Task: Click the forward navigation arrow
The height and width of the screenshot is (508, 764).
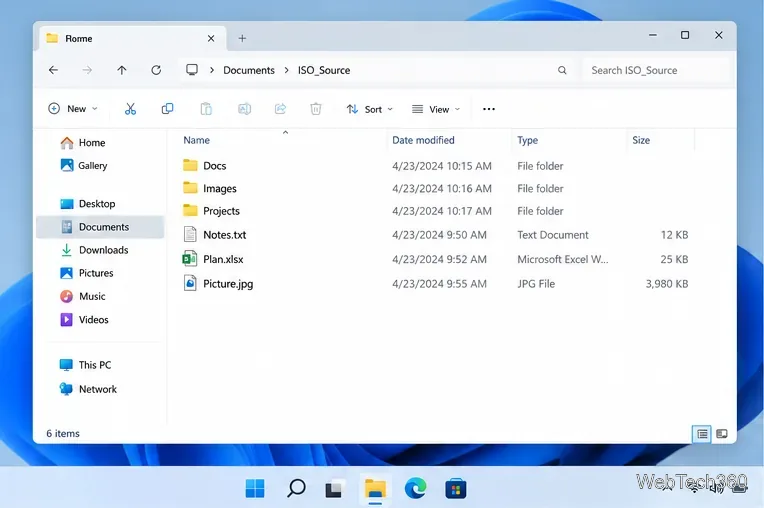Action: pos(87,70)
